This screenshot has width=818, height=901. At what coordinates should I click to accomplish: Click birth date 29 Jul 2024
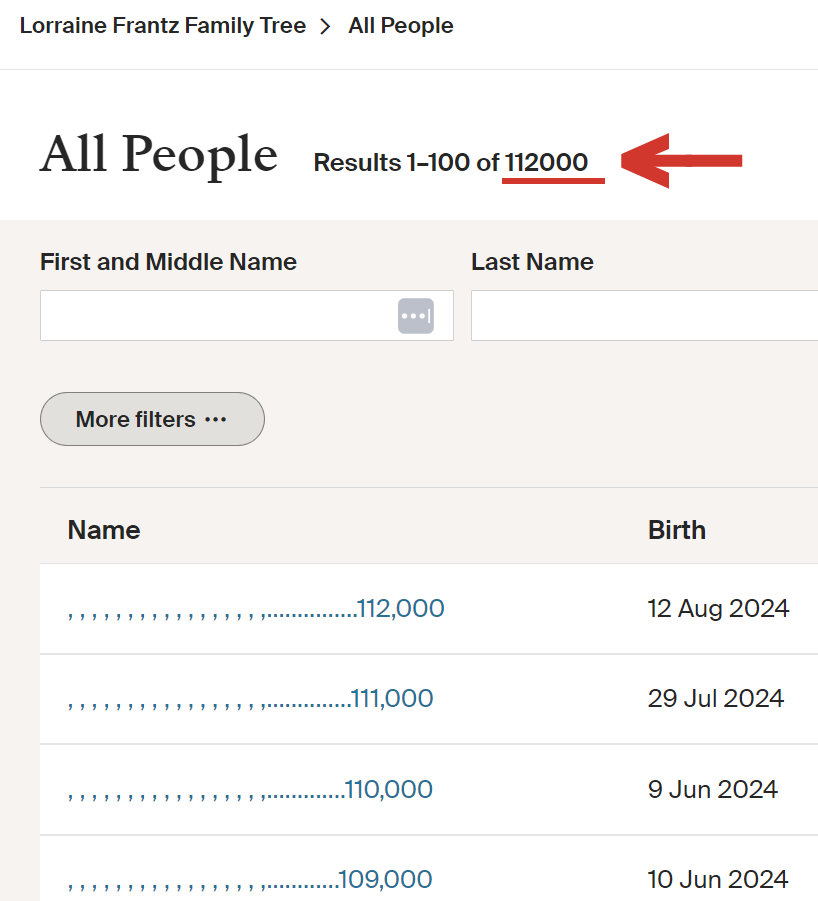tap(715, 698)
